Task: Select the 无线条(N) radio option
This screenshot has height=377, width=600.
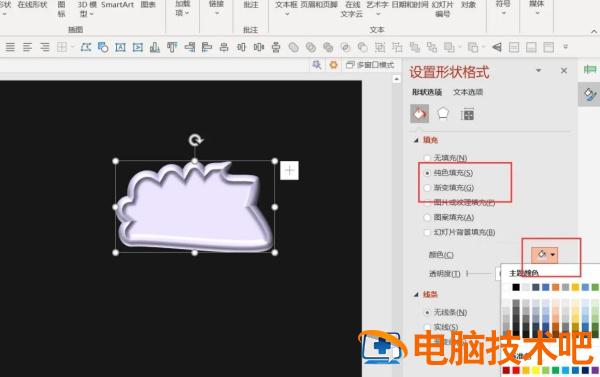Action: click(427, 312)
